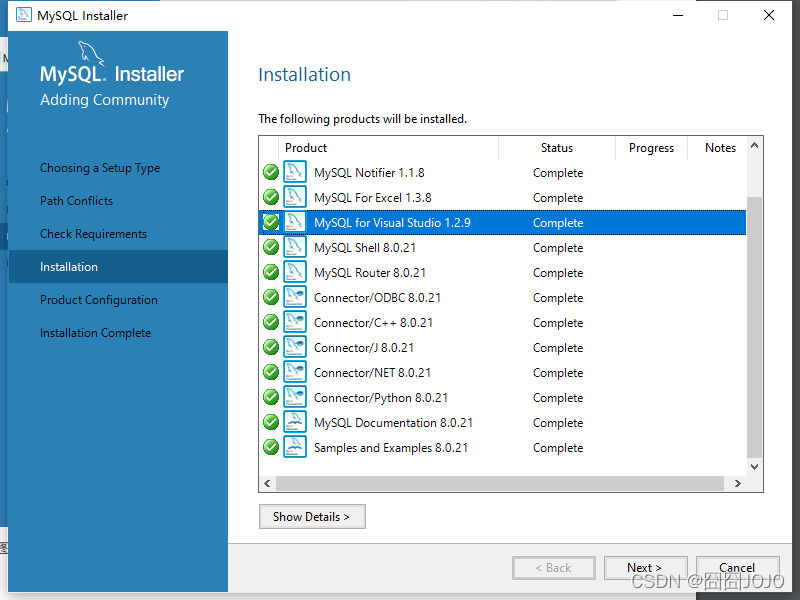Click green checkmark beside MySQL Documentation 8.0.21
The height and width of the screenshot is (600, 800).
[271, 422]
